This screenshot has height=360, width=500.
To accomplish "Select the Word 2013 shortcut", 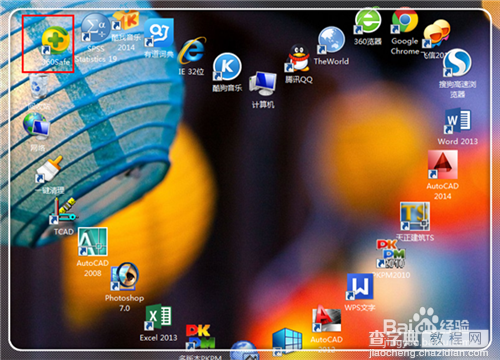I will pyautogui.click(x=458, y=121).
